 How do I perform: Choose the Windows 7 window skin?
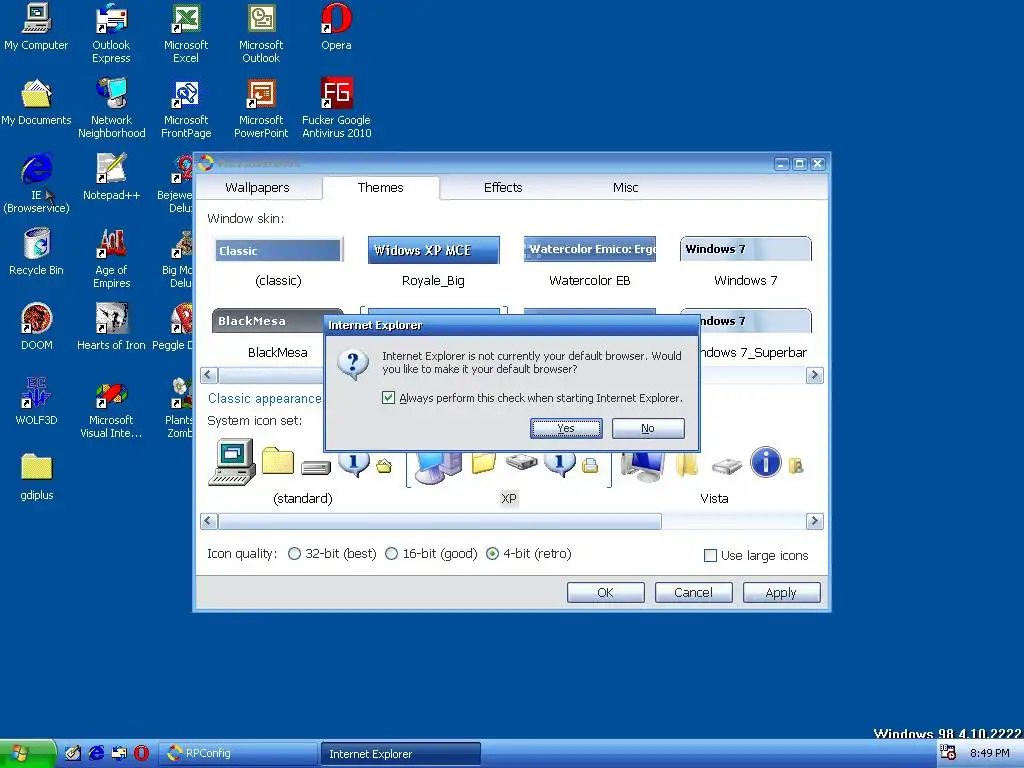pos(746,262)
